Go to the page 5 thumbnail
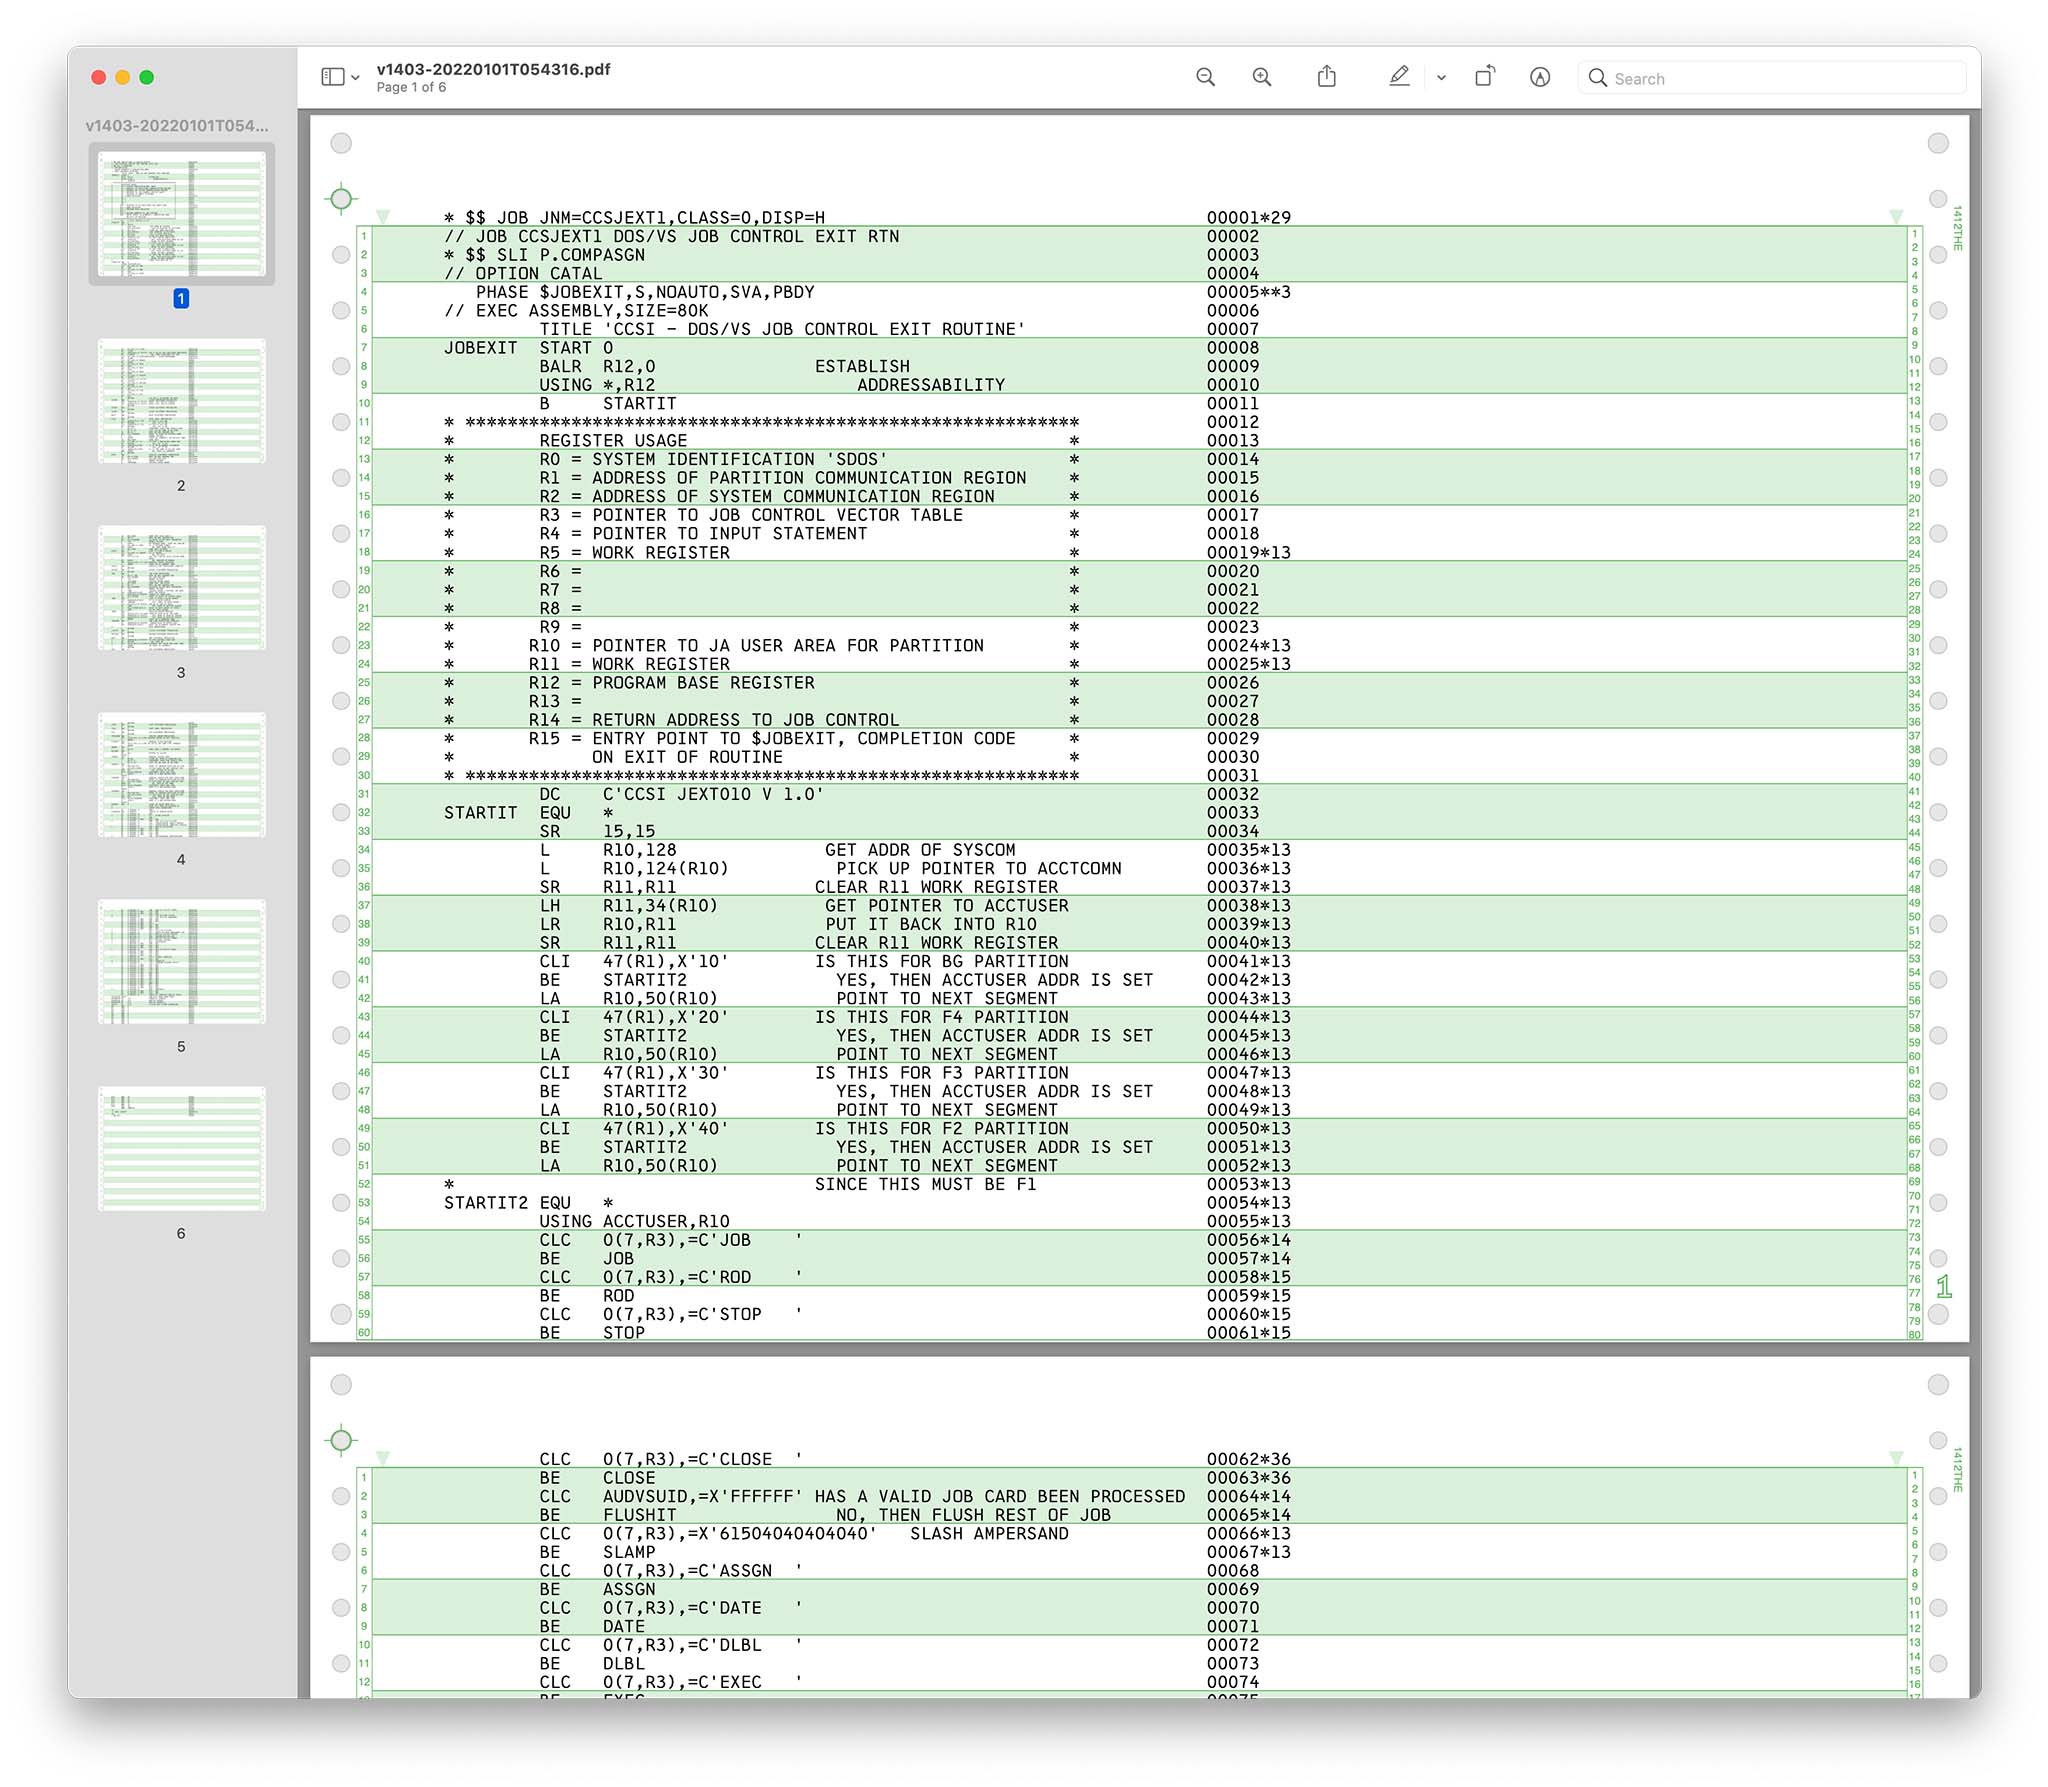The image size is (2048, 1787). (x=181, y=962)
